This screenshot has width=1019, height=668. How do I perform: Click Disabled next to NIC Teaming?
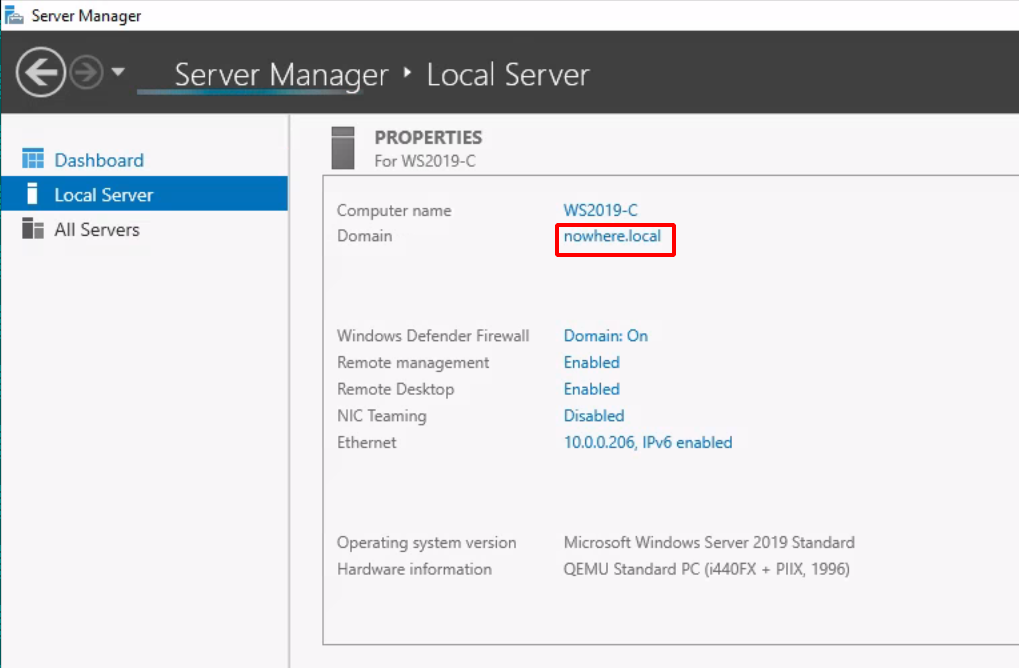click(594, 415)
